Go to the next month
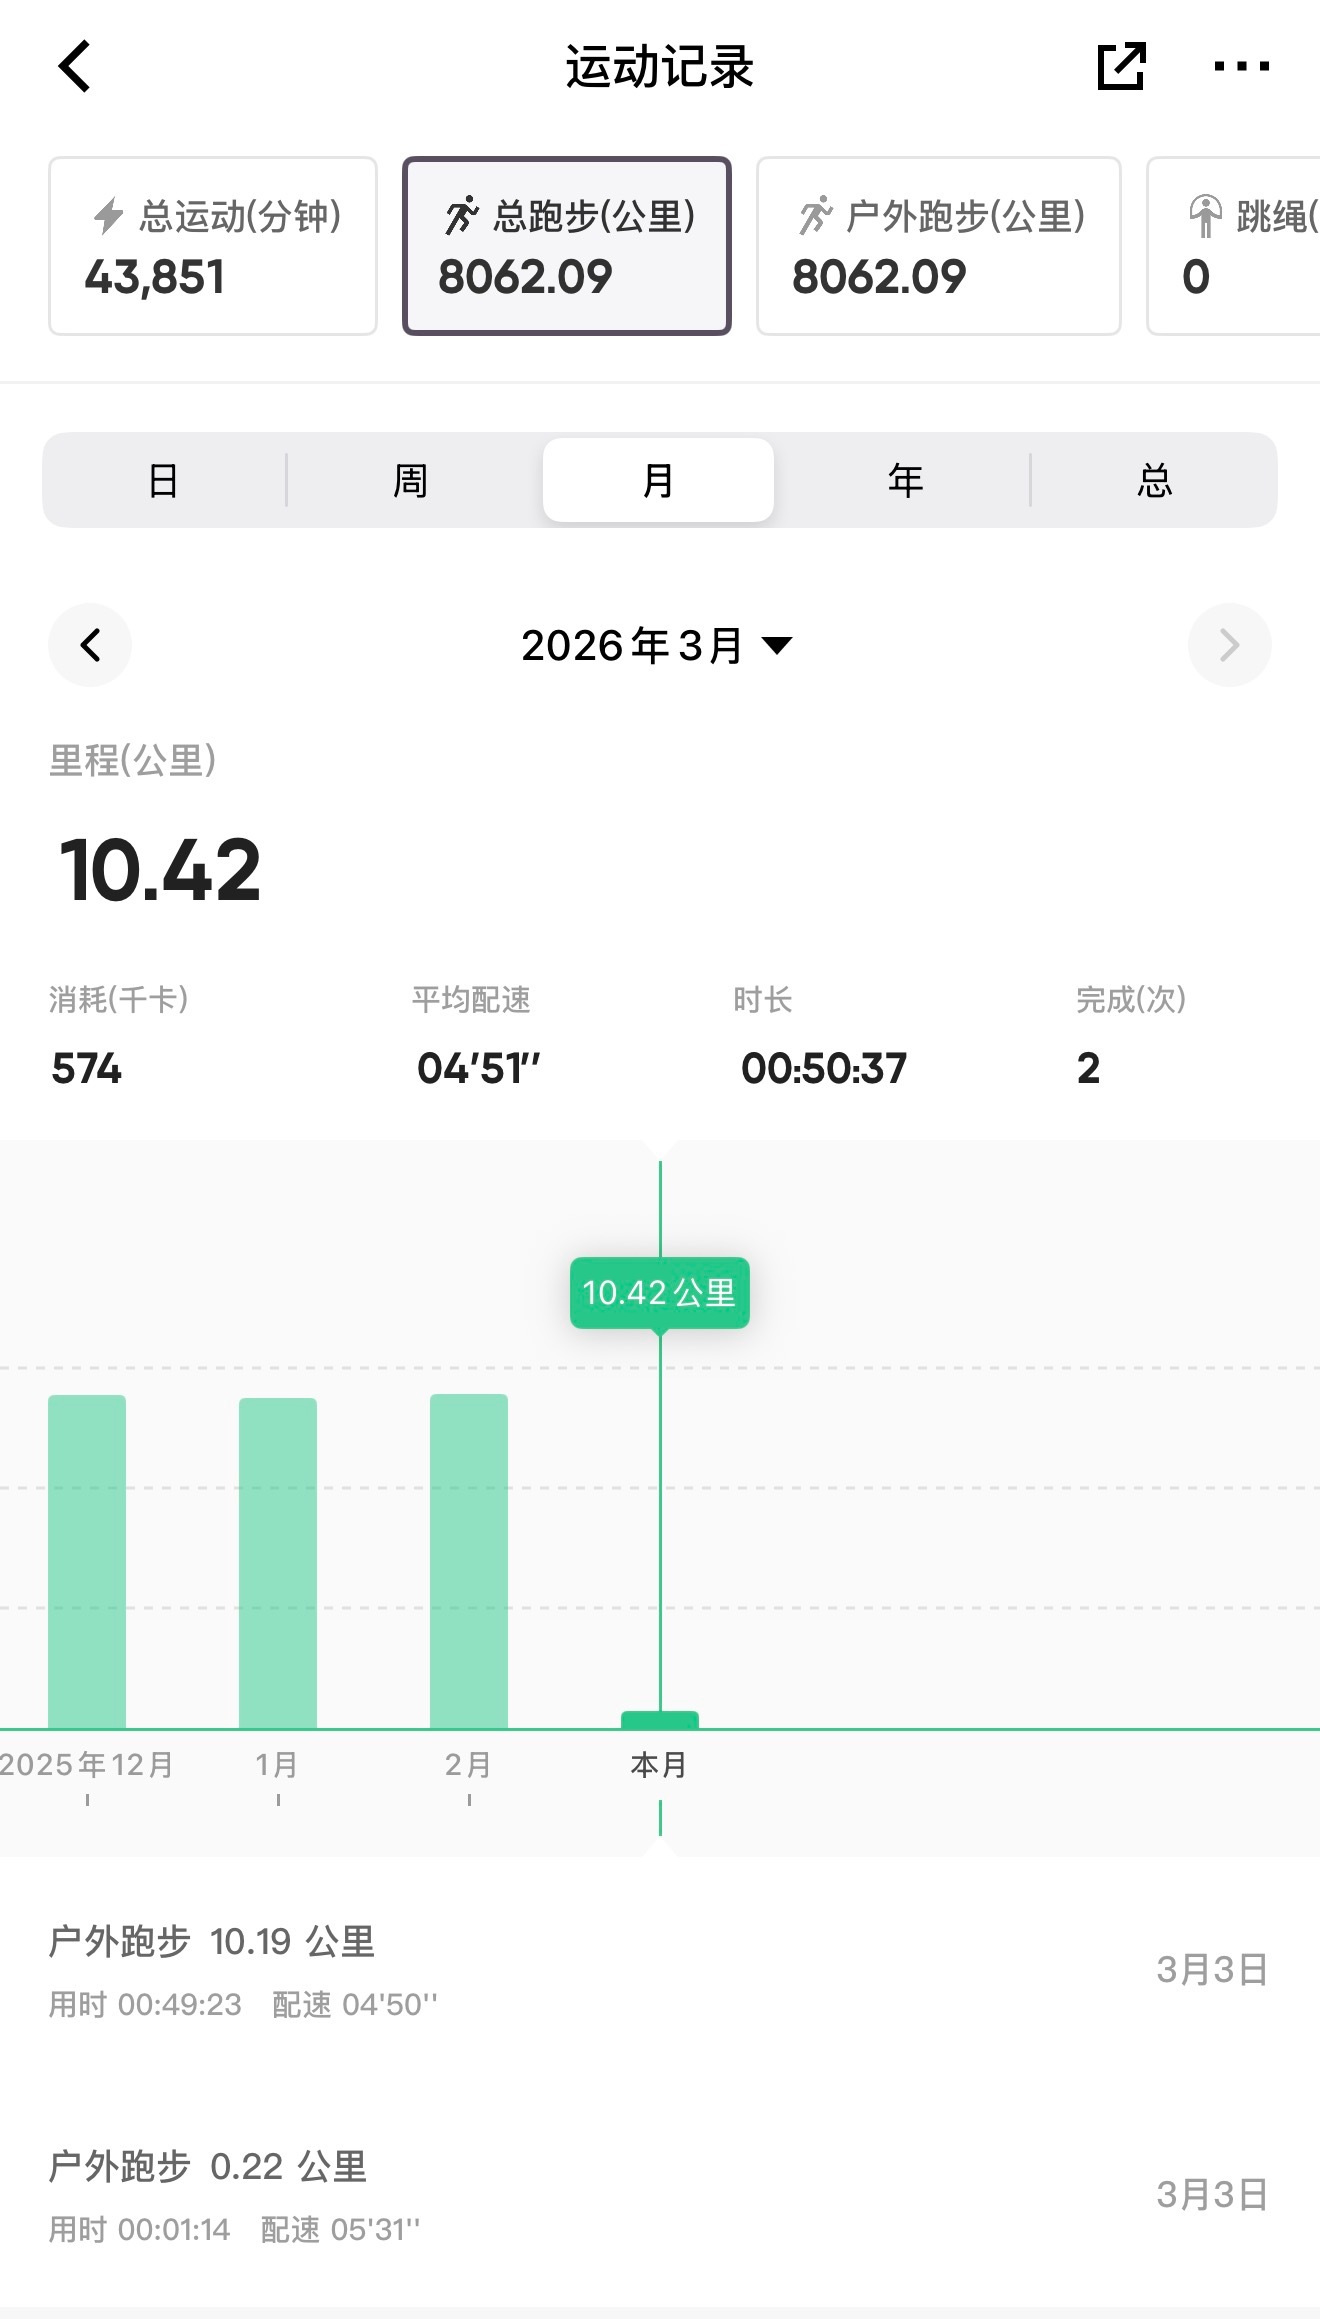Screen dimensions: 1320x2319 pos(1229,645)
